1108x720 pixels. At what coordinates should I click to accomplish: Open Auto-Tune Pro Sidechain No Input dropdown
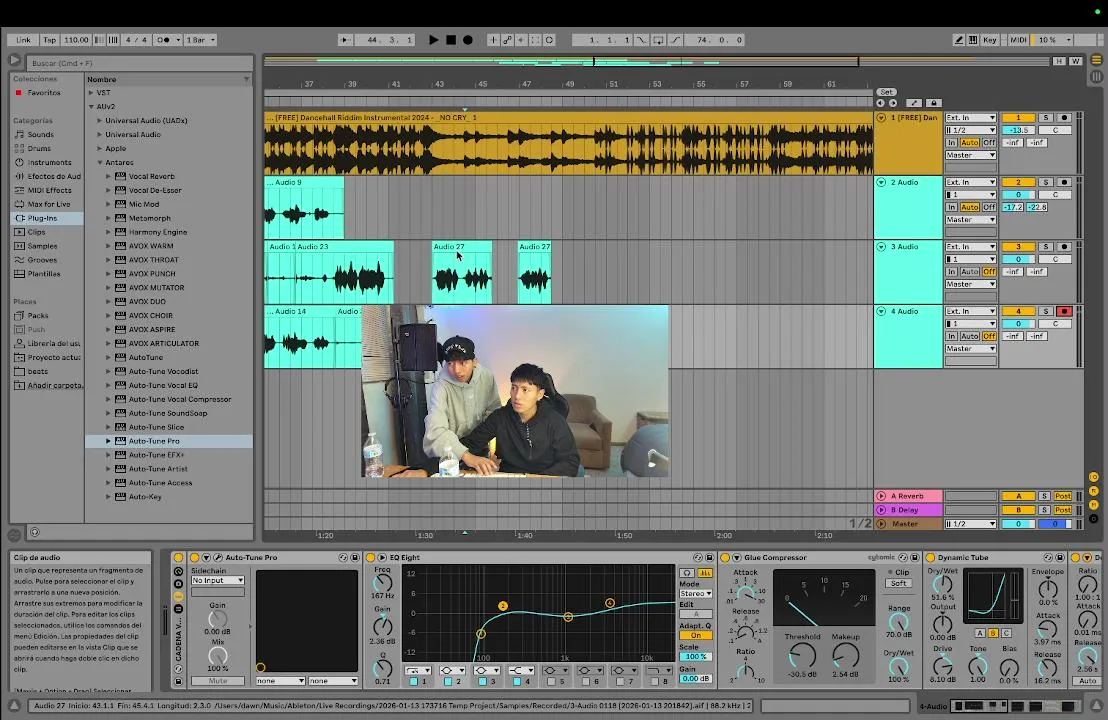218,580
